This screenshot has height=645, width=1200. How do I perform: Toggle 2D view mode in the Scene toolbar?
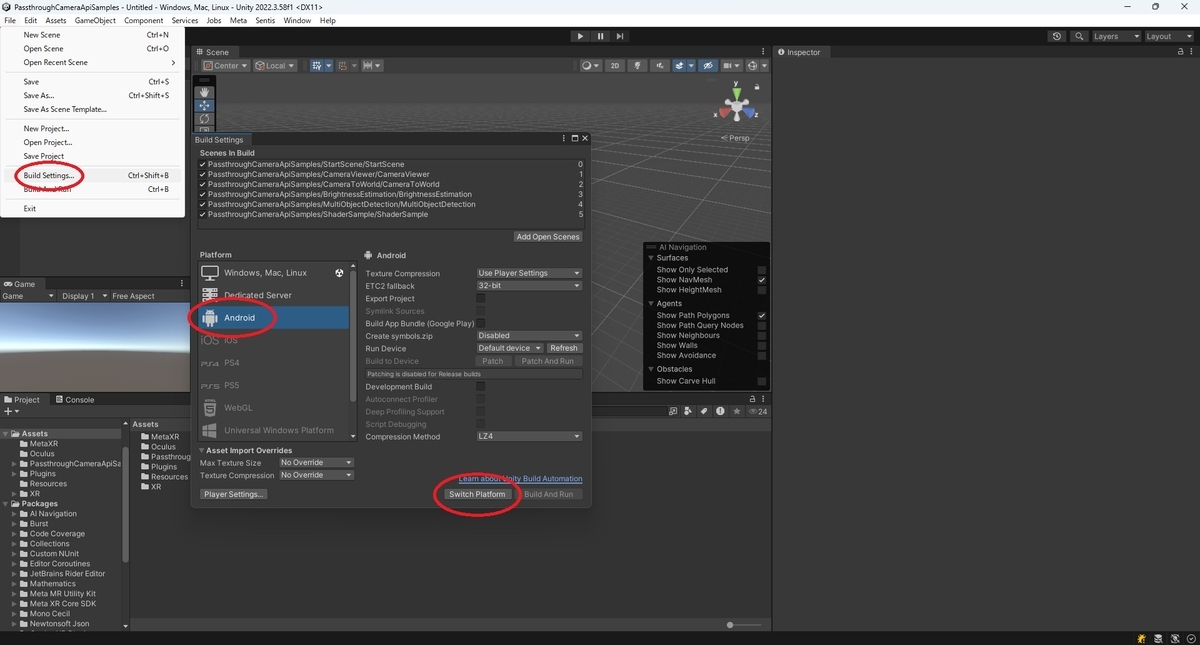pyautogui.click(x=614, y=65)
